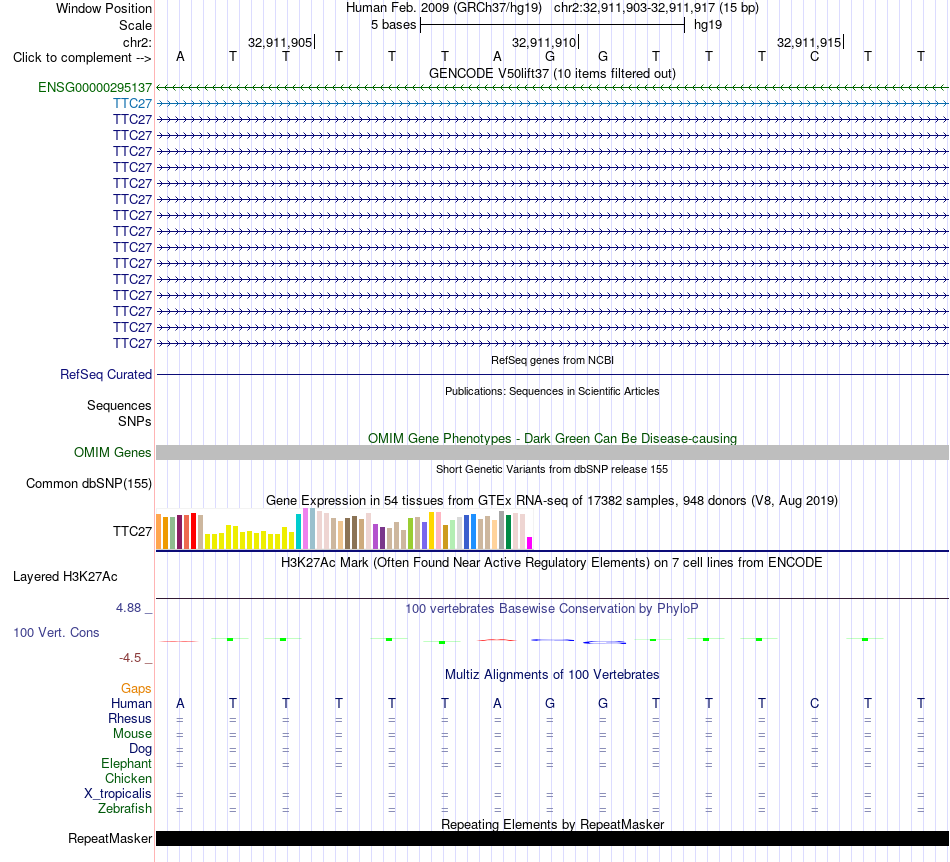This screenshot has height=862, width=950.
Task: Select the X_tropicalis species label
Action: pos(118,794)
